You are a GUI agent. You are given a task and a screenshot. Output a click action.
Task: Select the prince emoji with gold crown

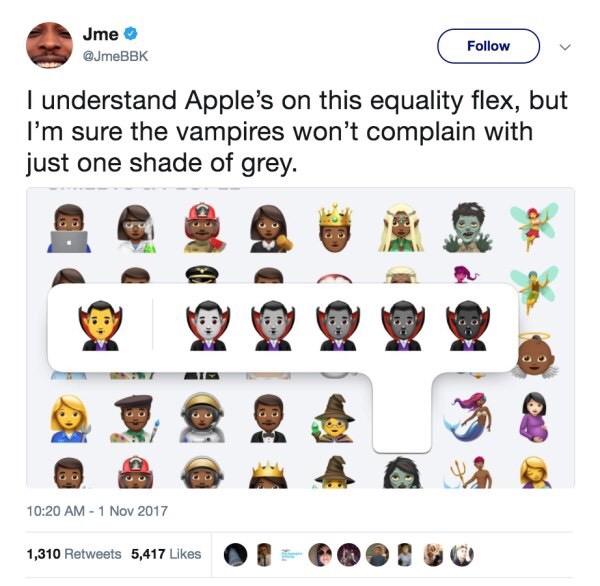coord(335,227)
